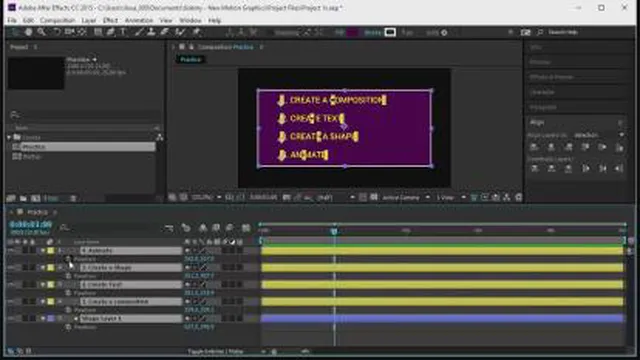Image resolution: width=640 pixels, height=360 pixels.
Task: Open the Effect menu
Action: pyautogui.click(x=110, y=20)
